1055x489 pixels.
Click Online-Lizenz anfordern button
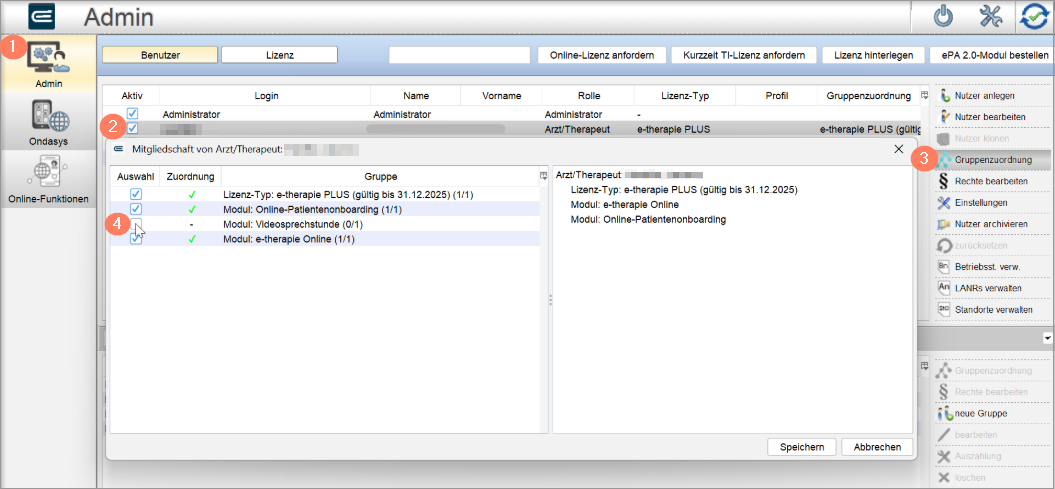coord(602,55)
